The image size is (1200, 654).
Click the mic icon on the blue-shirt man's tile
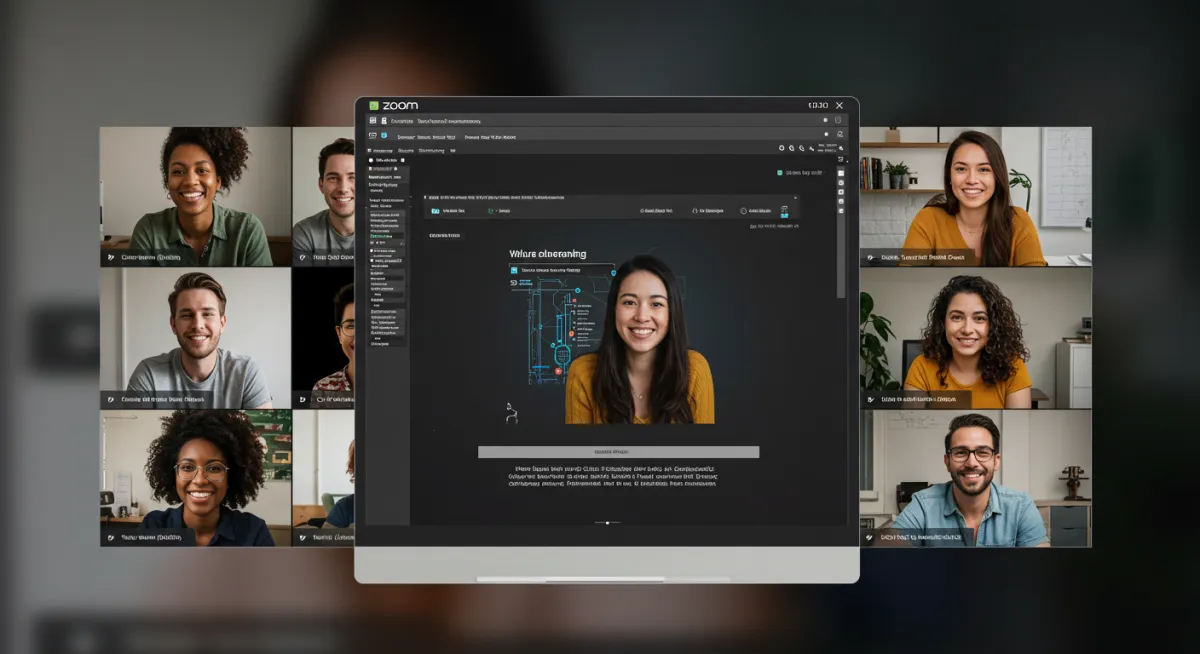pyautogui.click(x=870, y=538)
